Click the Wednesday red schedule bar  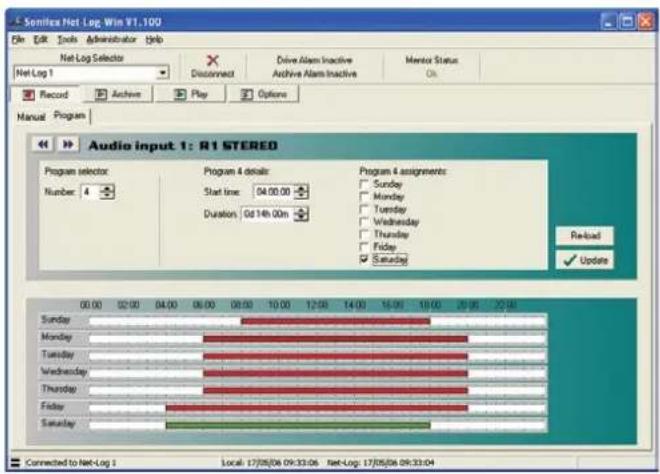pyautogui.click(x=335, y=373)
